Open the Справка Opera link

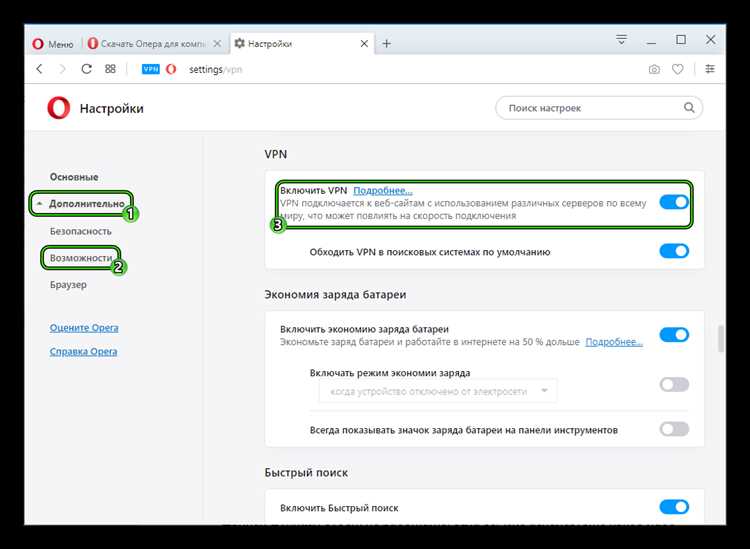[x=83, y=352]
